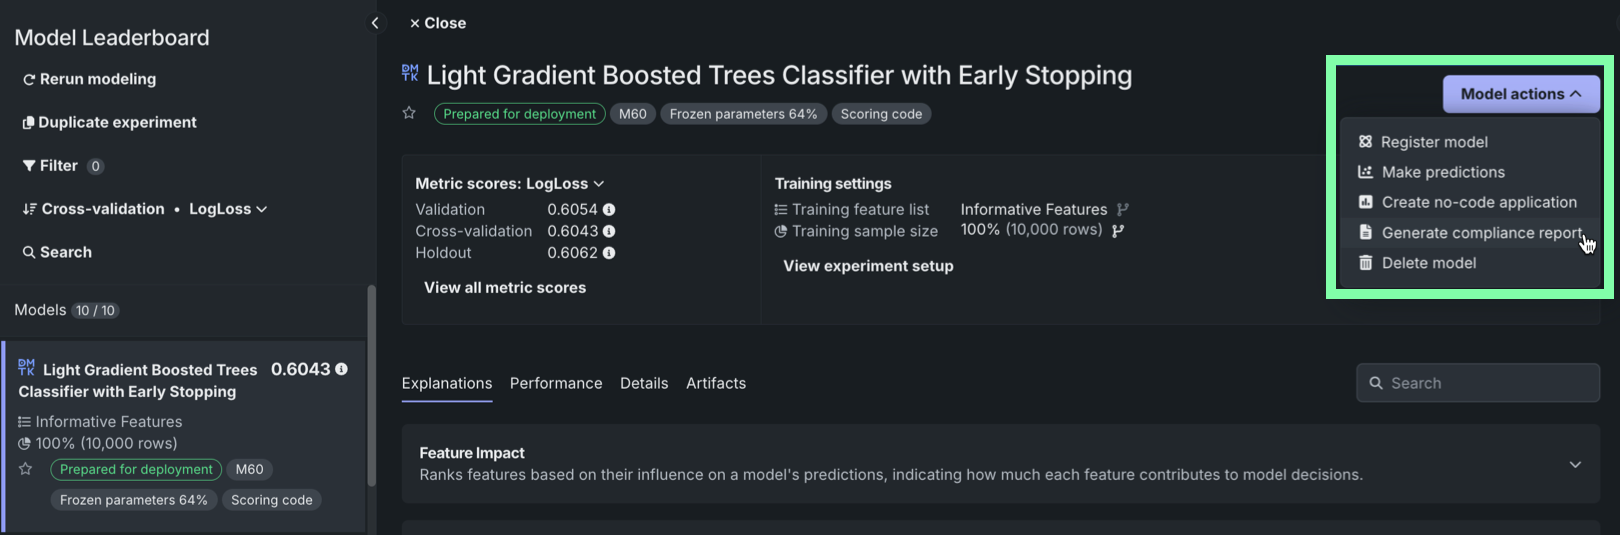
Task: Click the Cross-validation score info icon
Action: [x=609, y=231]
